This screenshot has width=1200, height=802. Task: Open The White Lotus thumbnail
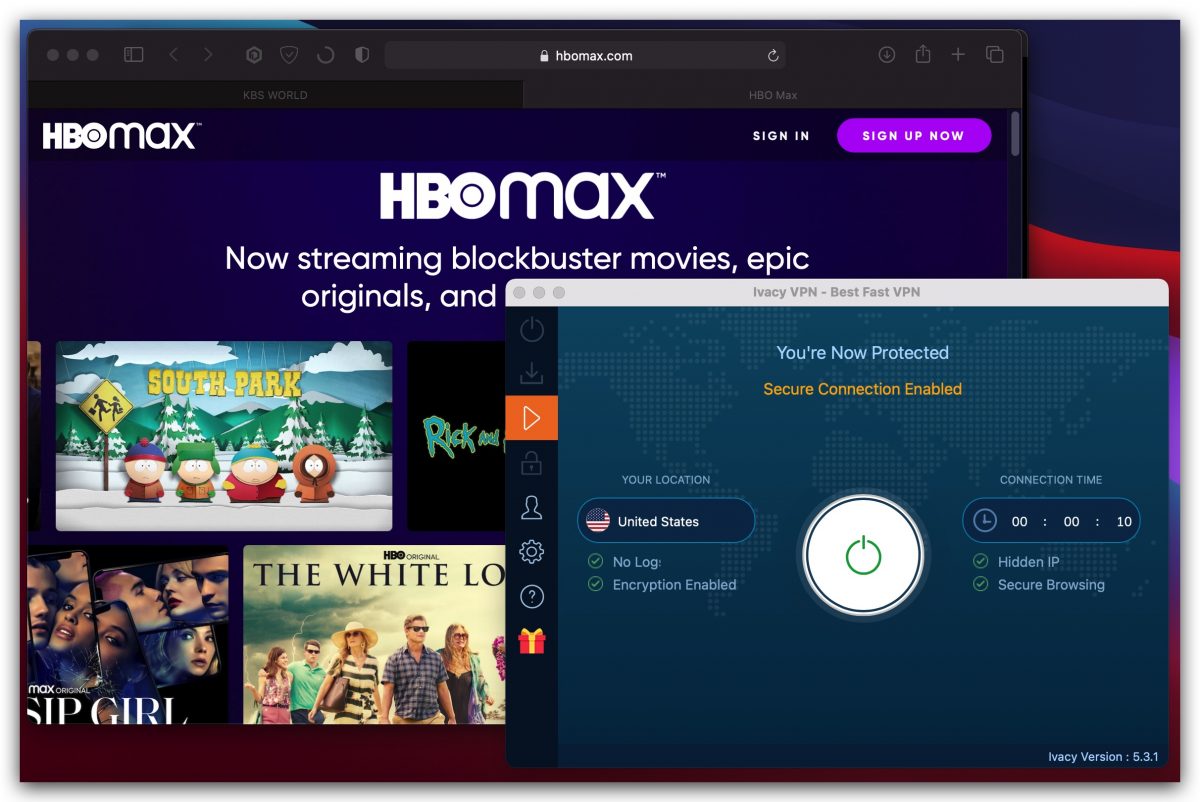coord(375,634)
